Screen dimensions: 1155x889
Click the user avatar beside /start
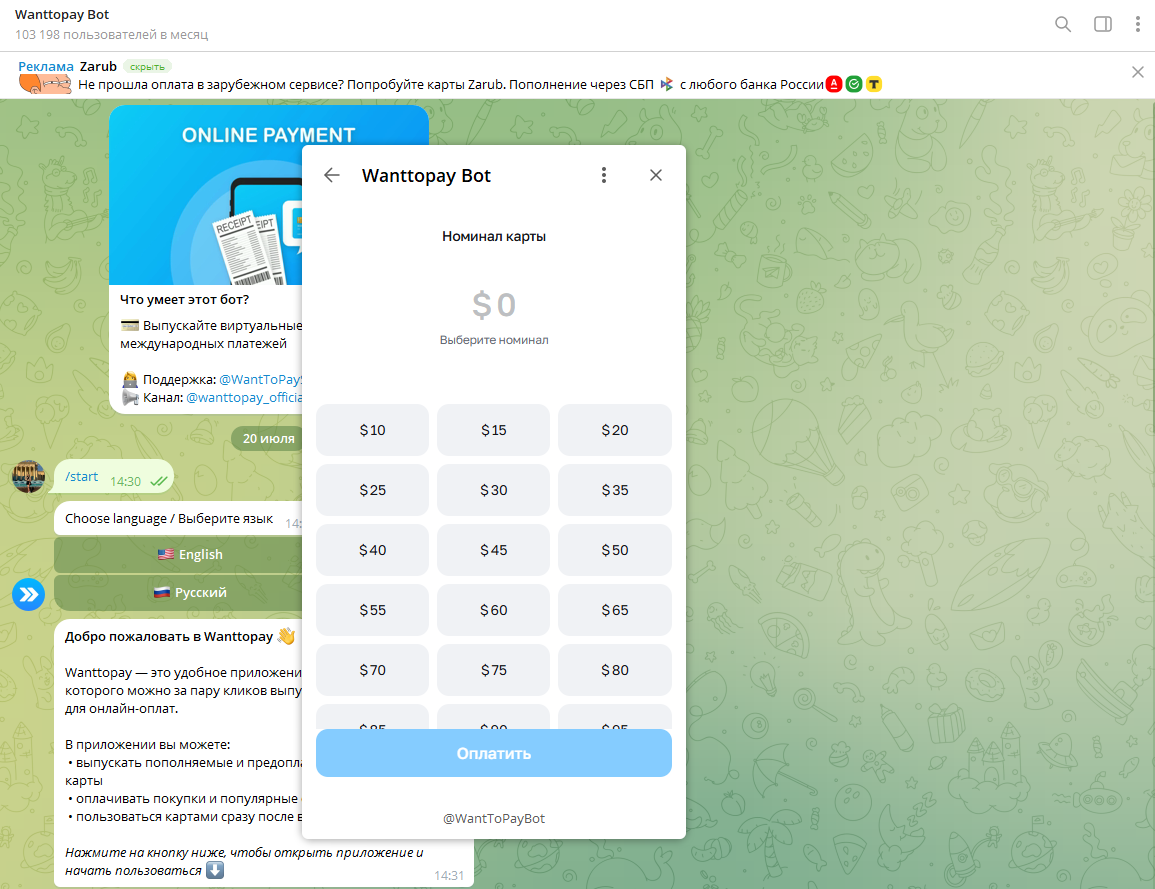click(29, 477)
